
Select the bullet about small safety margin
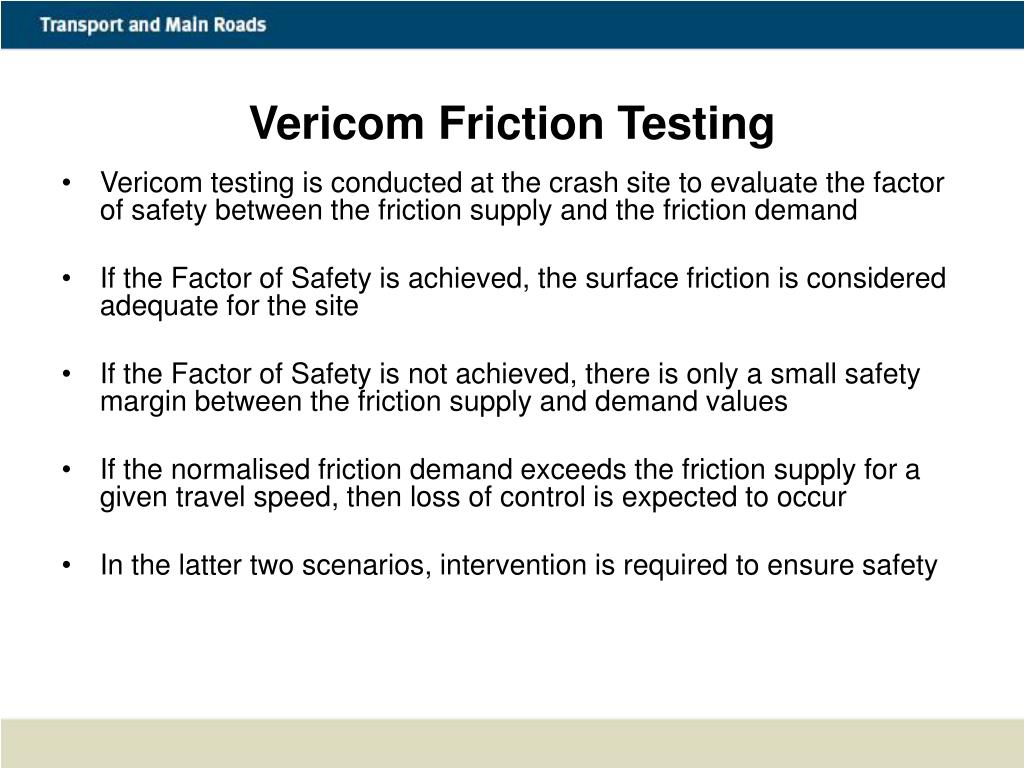coord(509,387)
